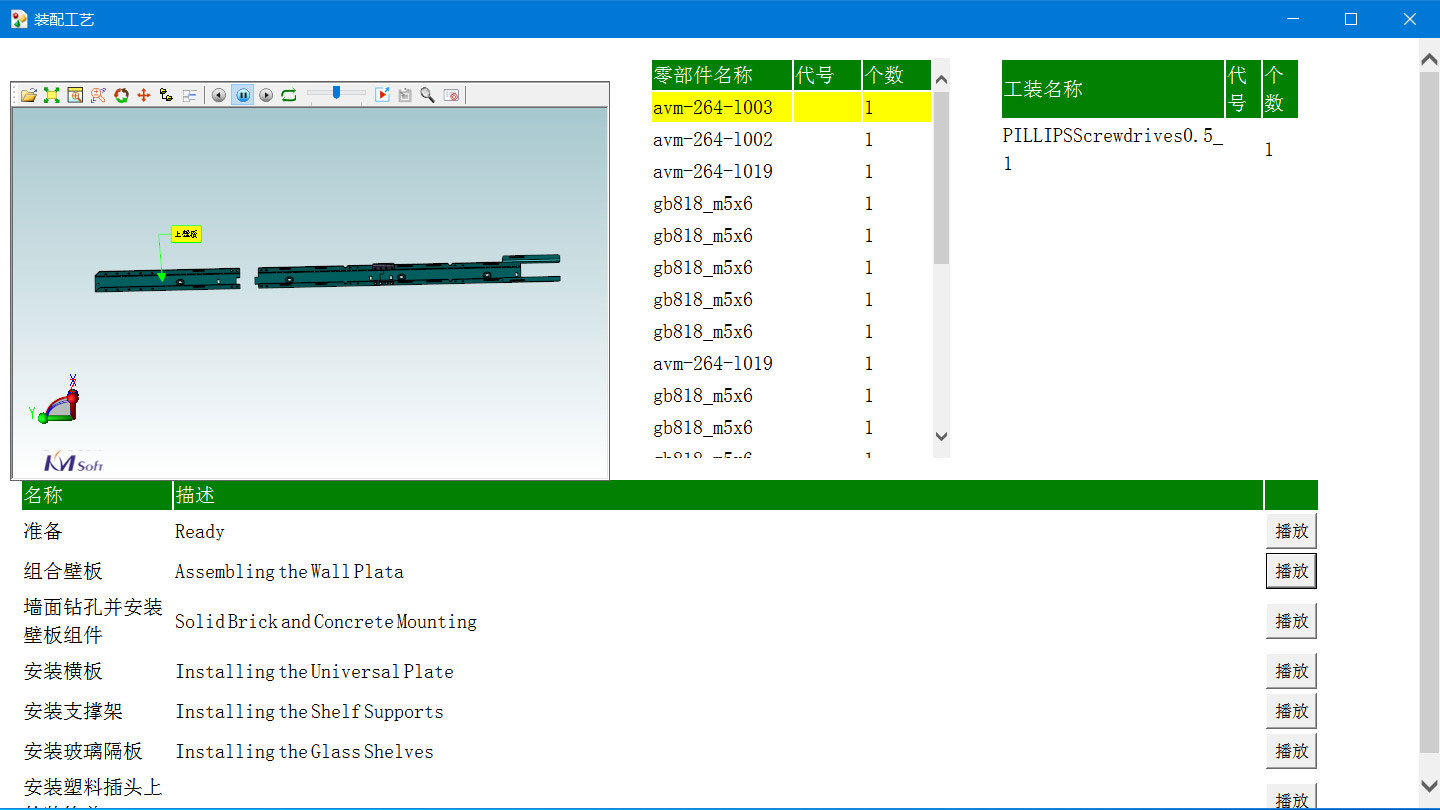Play the 组合壁板 assembly step
This screenshot has height=810, width=1440.
point(1291,571)
